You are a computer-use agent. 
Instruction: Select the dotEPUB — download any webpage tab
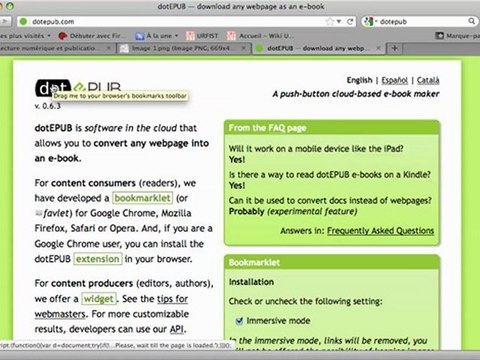[x=318, y=48]
